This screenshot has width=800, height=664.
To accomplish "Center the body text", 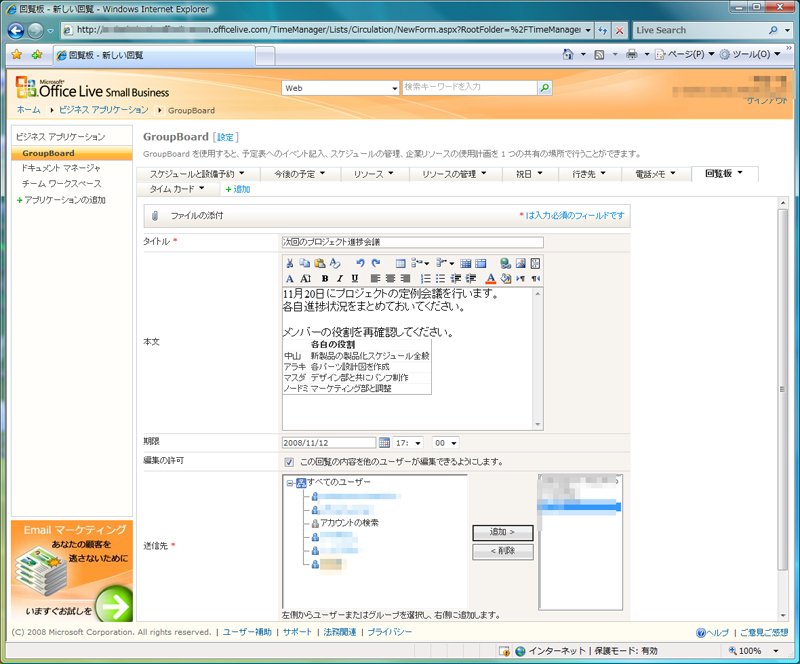I will (x=390, y=279).
